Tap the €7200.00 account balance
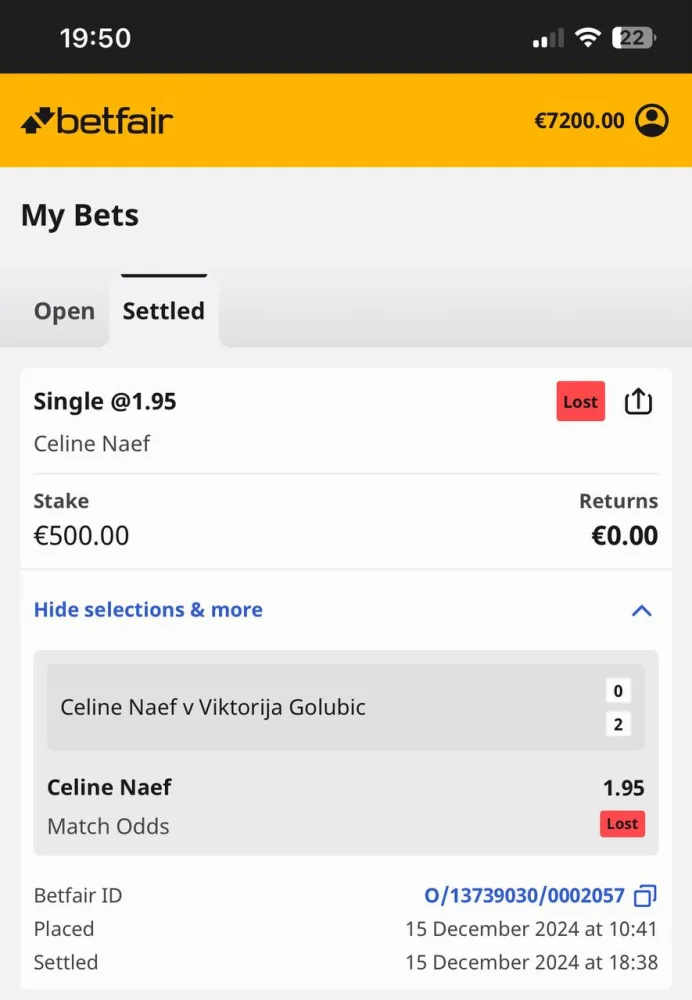Screen dimensions: 692x1000 pyautogui.click(x=579, y=121)
